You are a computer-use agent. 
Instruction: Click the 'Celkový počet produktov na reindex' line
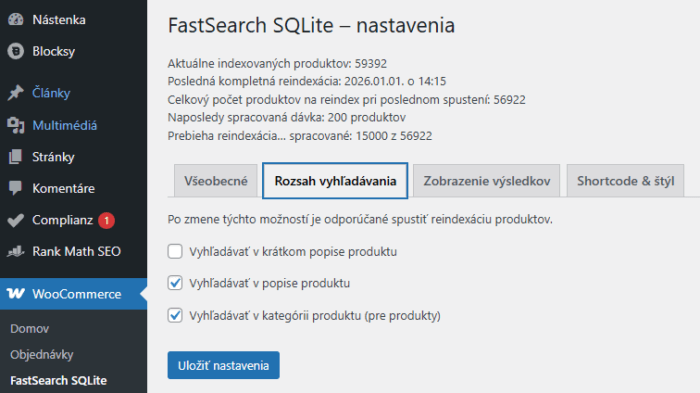click(346, 100)
